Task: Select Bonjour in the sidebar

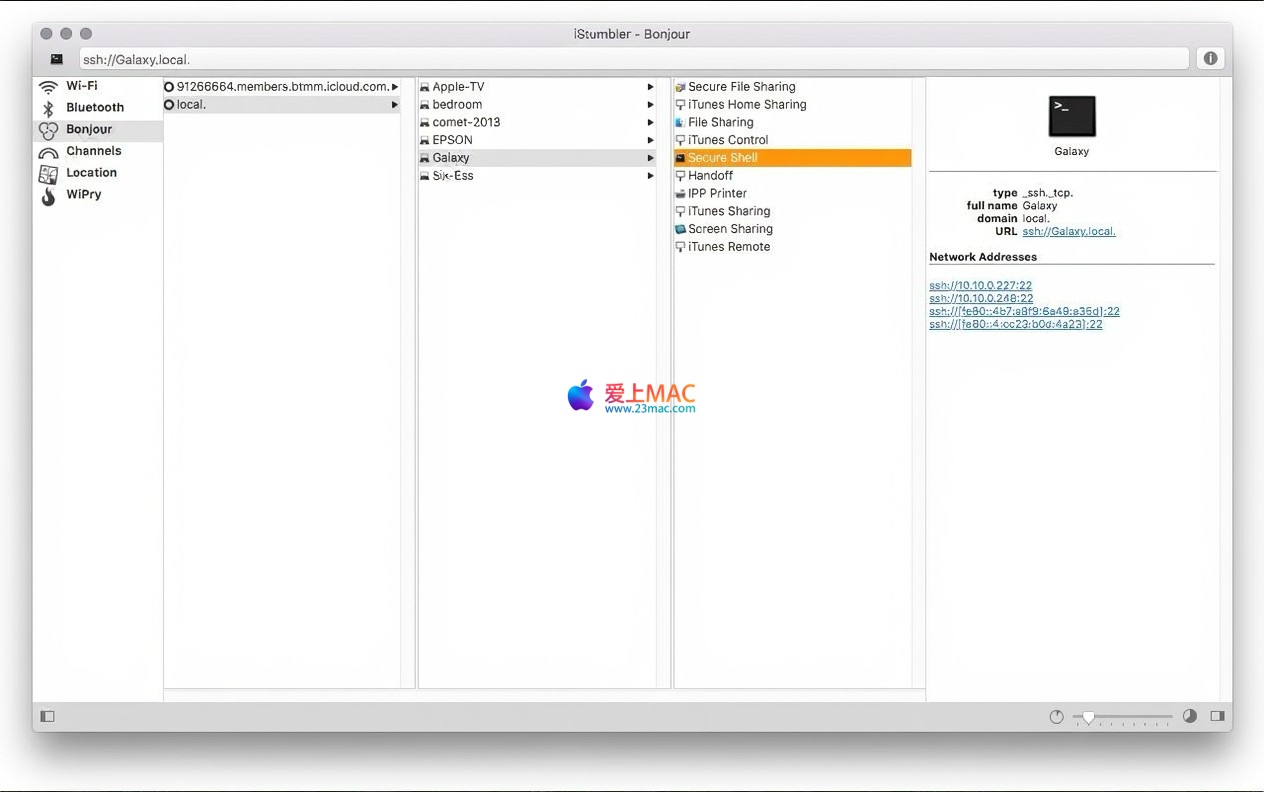Action: 89,130
